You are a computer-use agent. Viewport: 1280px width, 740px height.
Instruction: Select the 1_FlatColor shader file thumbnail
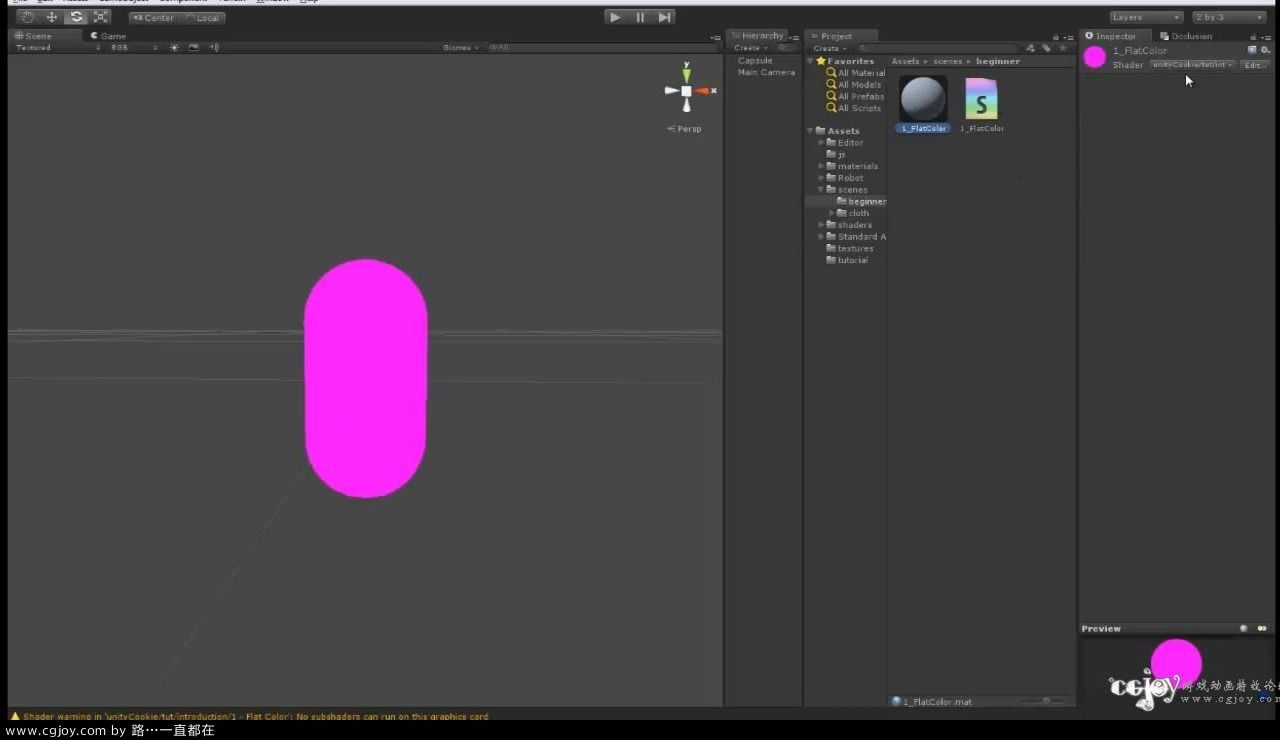click(981, 99)
